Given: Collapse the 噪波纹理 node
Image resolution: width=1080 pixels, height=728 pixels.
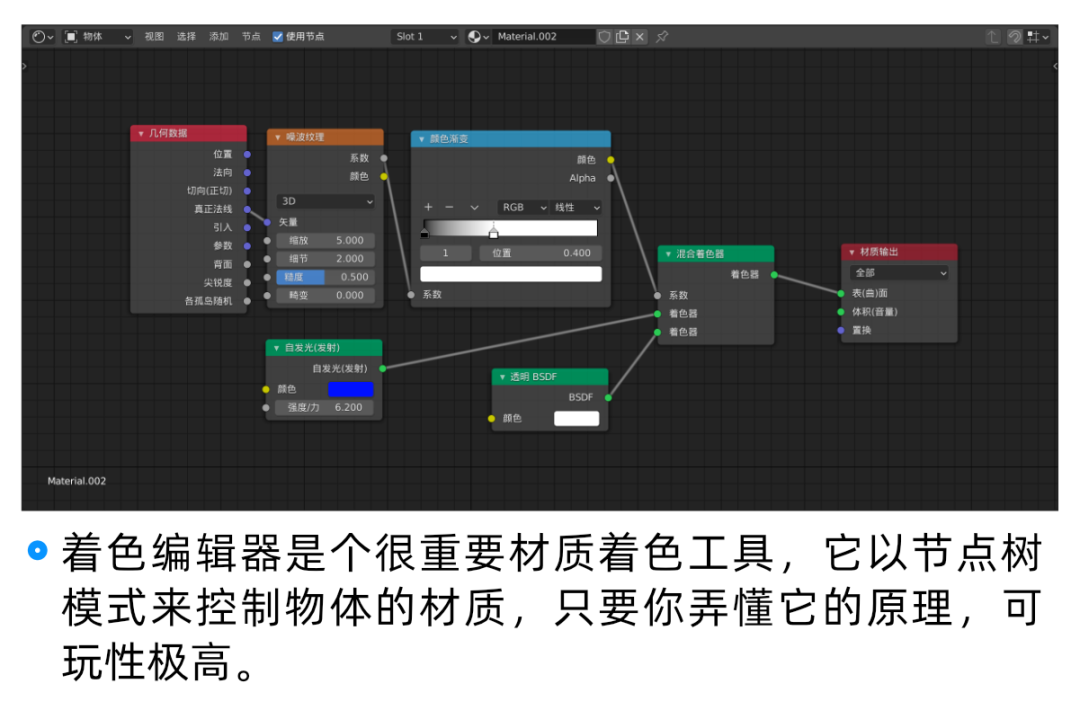Looking at the screenshot, I should tap(278, 137).
